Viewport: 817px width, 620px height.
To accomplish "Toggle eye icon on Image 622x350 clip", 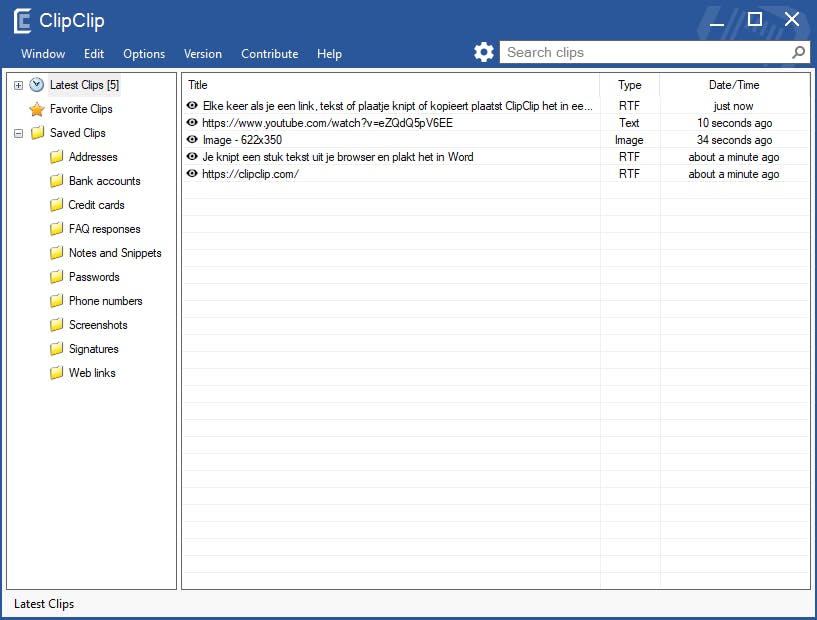I will pos(192,140).
